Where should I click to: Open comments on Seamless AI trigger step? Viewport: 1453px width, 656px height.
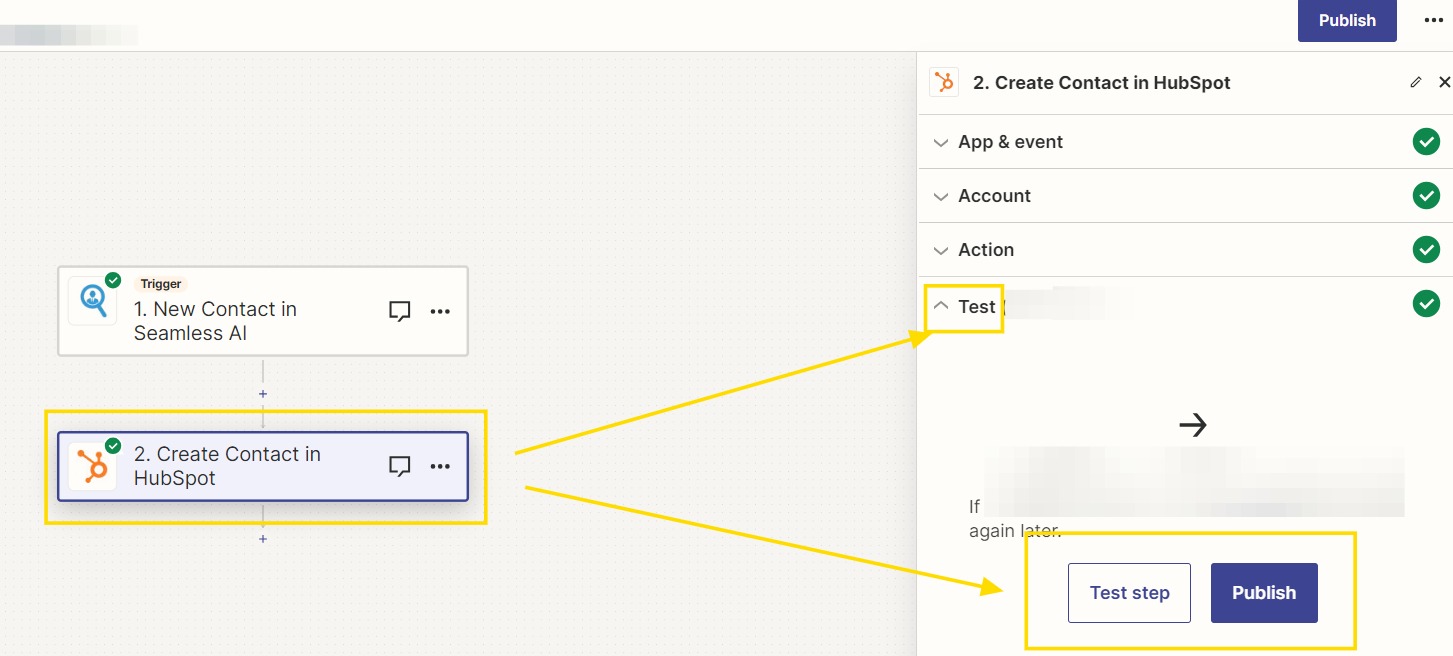[400, 311]
